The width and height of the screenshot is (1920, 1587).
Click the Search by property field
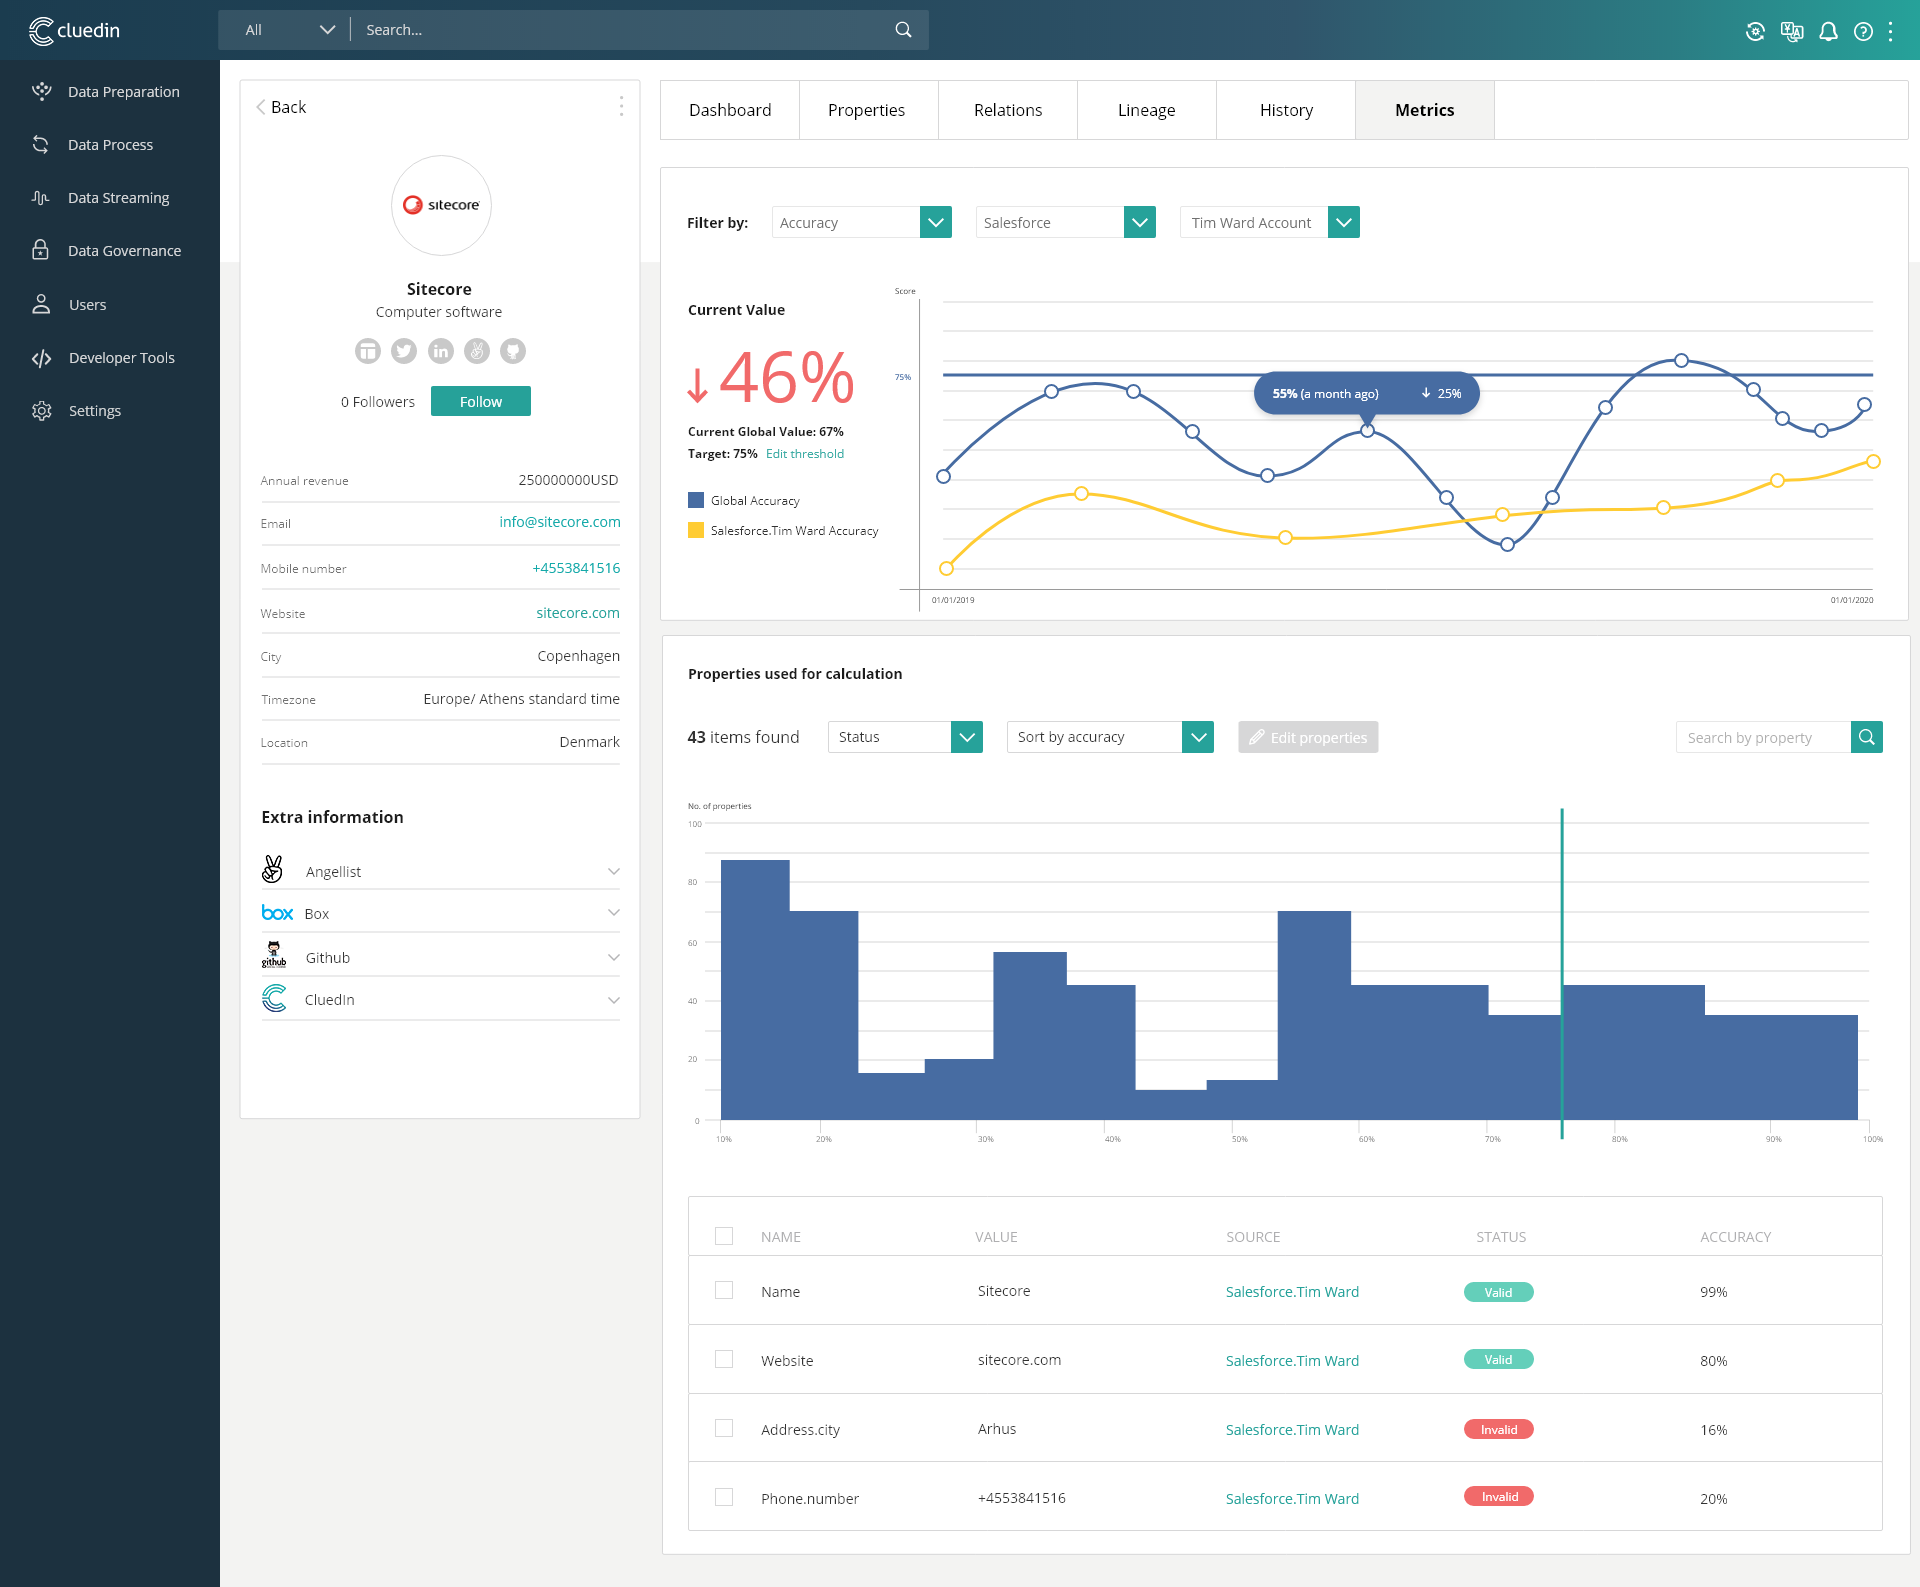coord(1763,737)
